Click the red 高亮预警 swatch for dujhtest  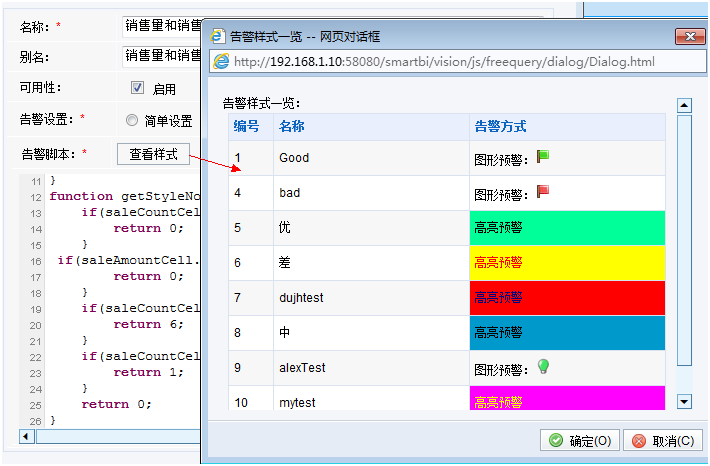pos(567,298)
